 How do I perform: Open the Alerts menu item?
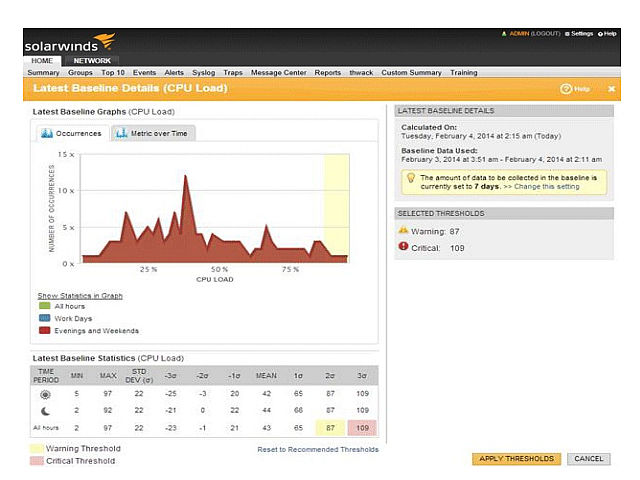(174, 72)
